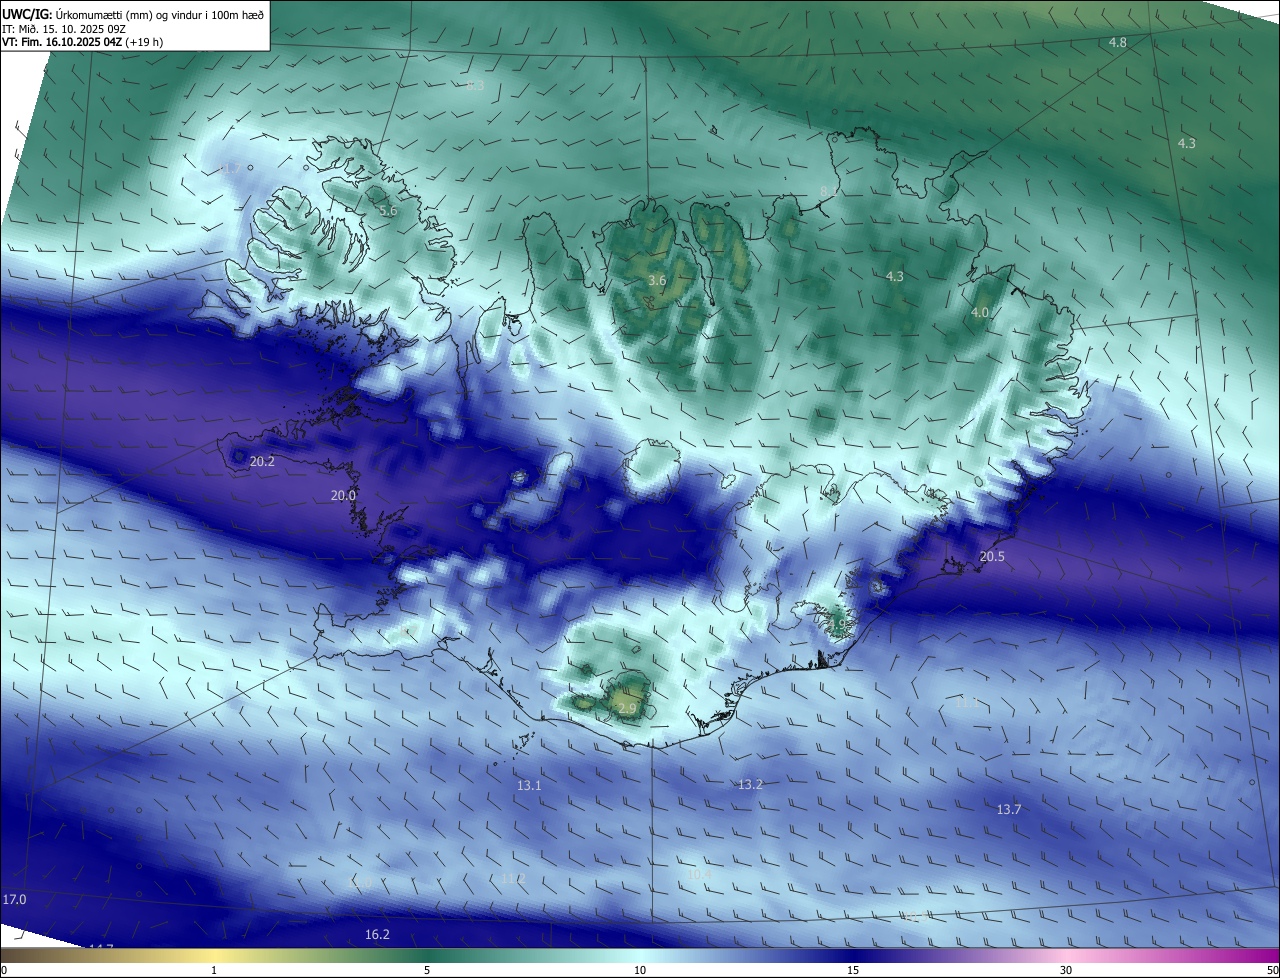Click the 3.6 value label
Viewport: 1280px width, 978px height.
point(657,281)
